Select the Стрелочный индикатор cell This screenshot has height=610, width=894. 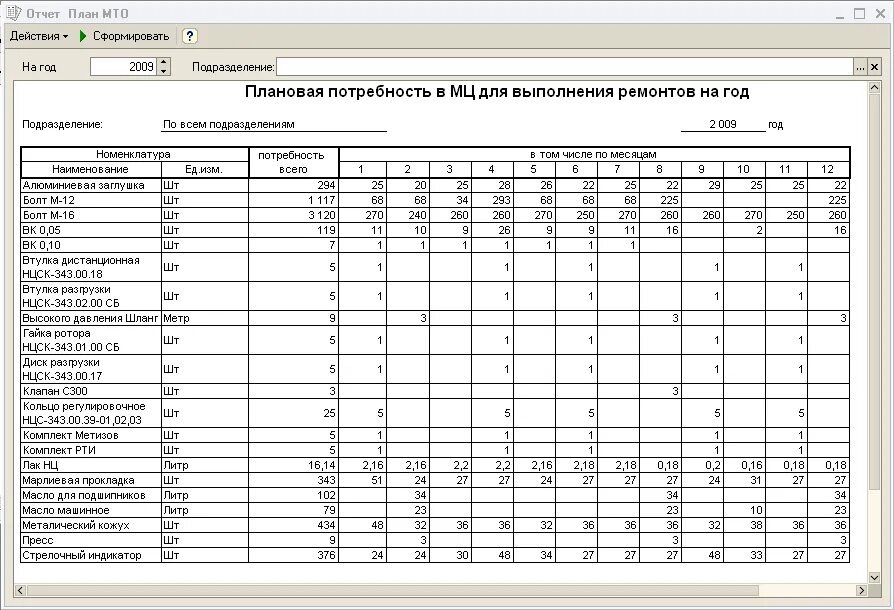tap(91, 555)
